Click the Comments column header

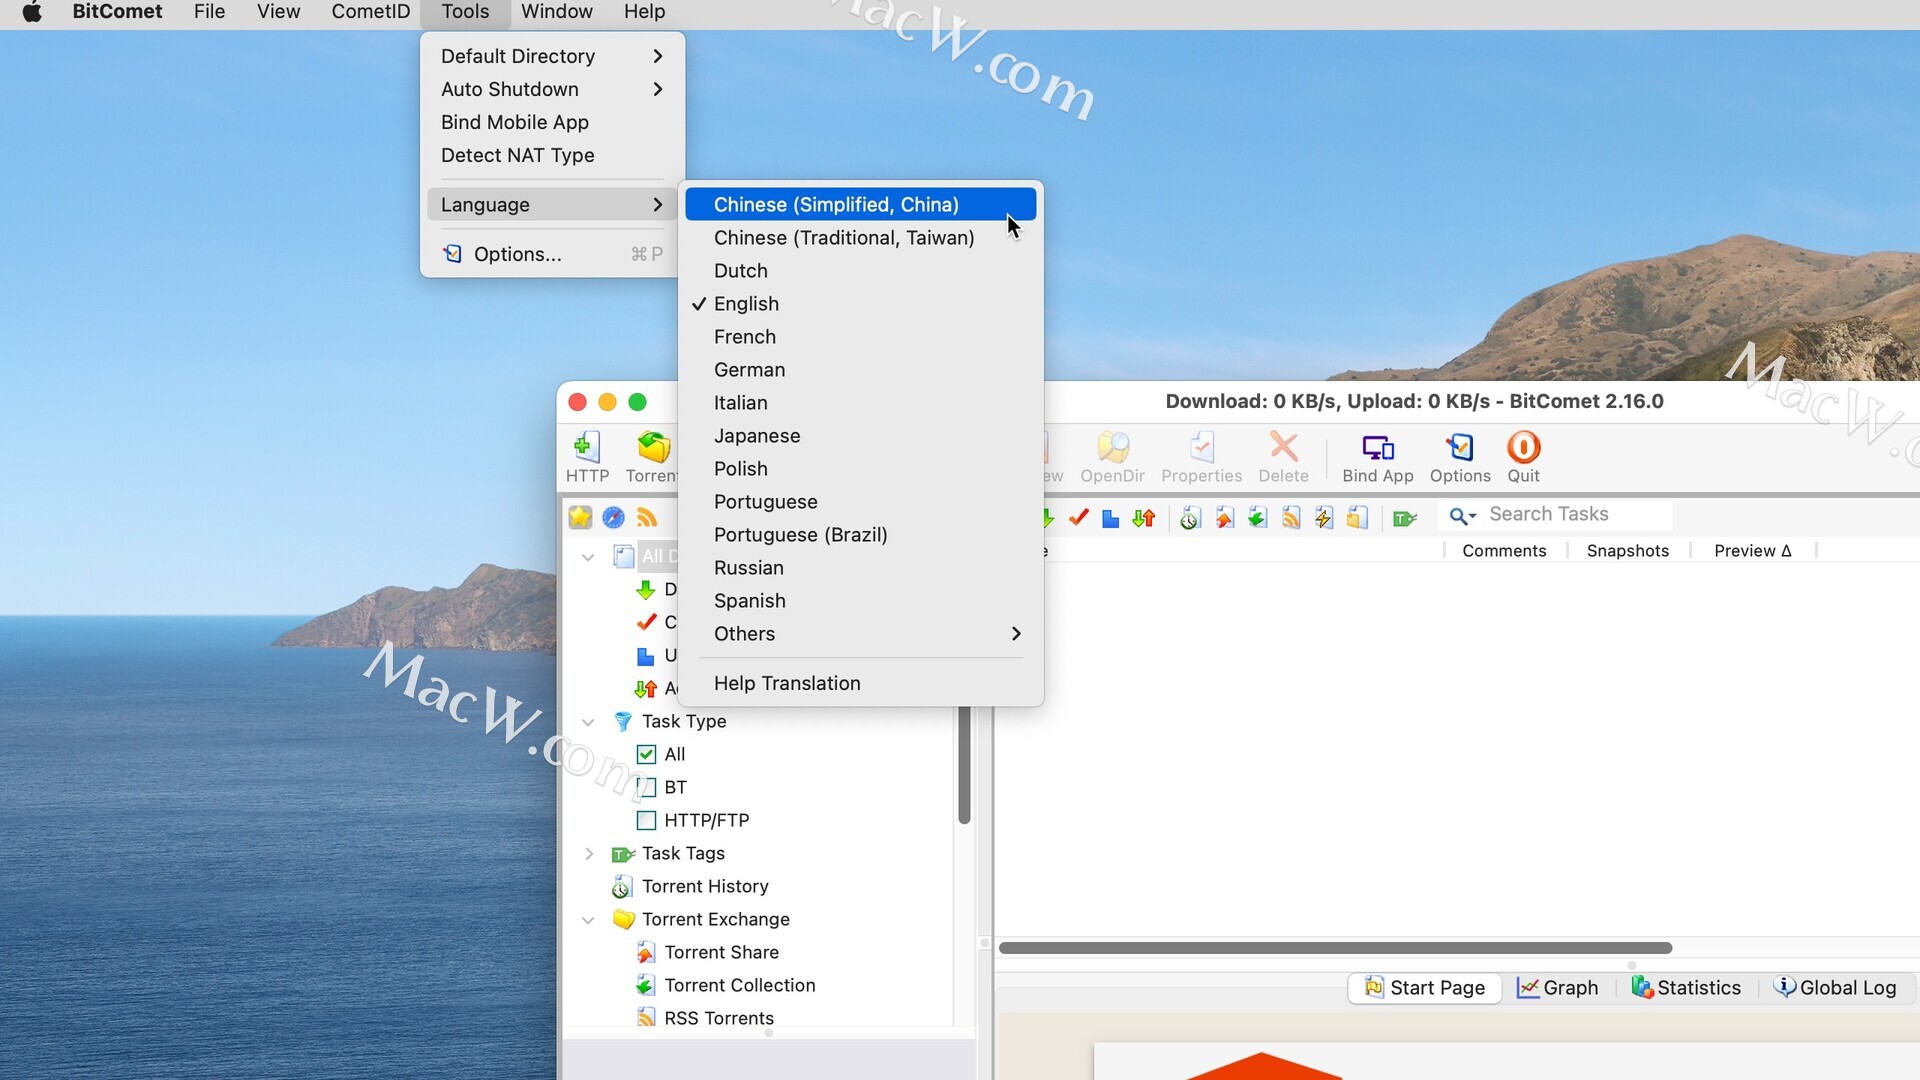pyautogui.click(x=1504, y=551)
